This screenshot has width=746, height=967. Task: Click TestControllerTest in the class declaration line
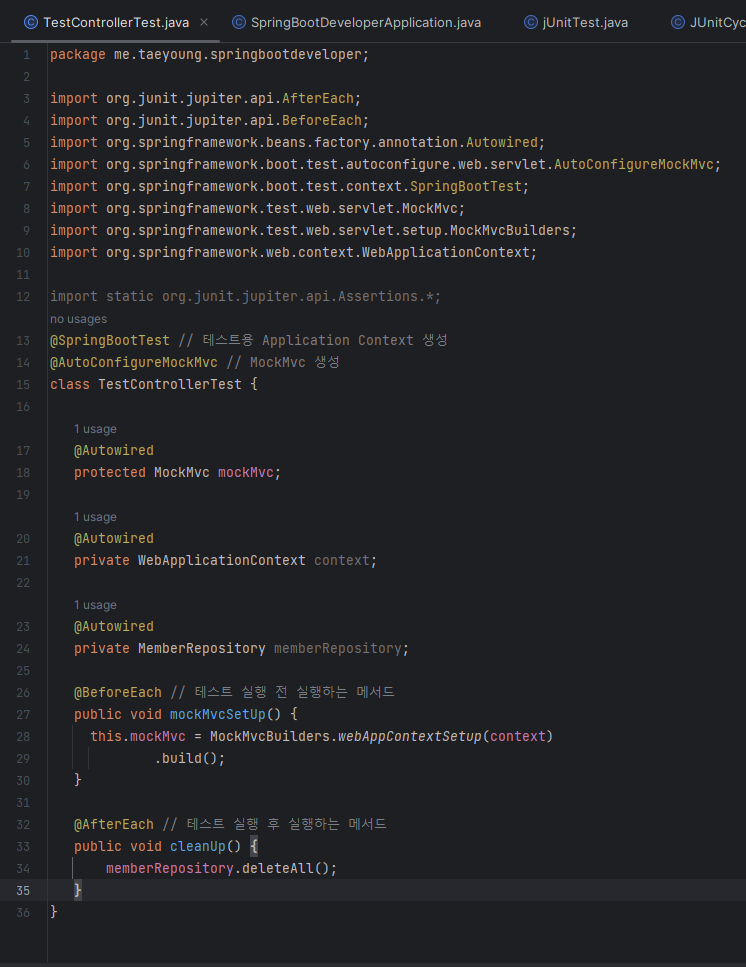pos(170,384)
